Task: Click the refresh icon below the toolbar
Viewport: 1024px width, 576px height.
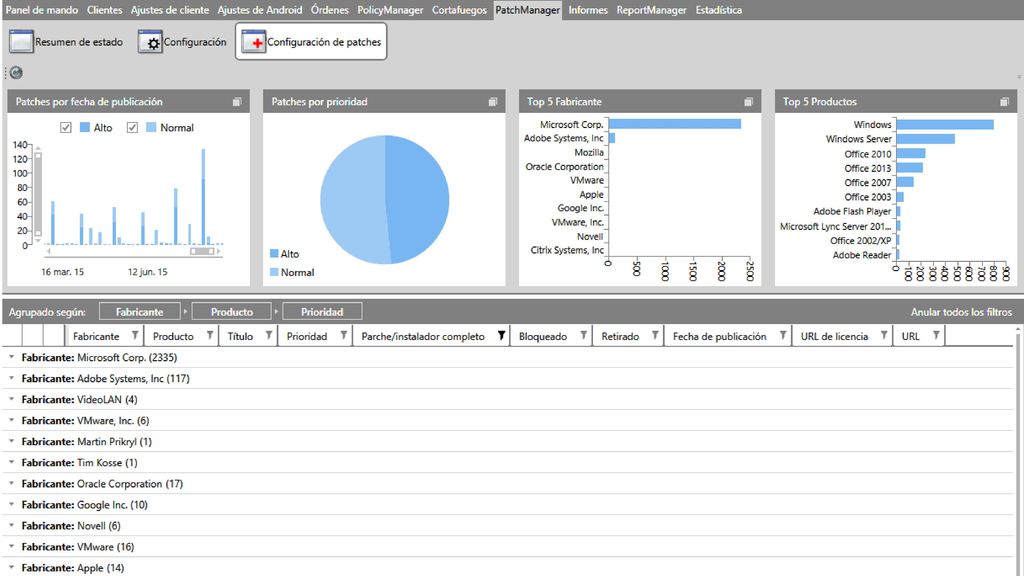Action: [x=16, y=72]
